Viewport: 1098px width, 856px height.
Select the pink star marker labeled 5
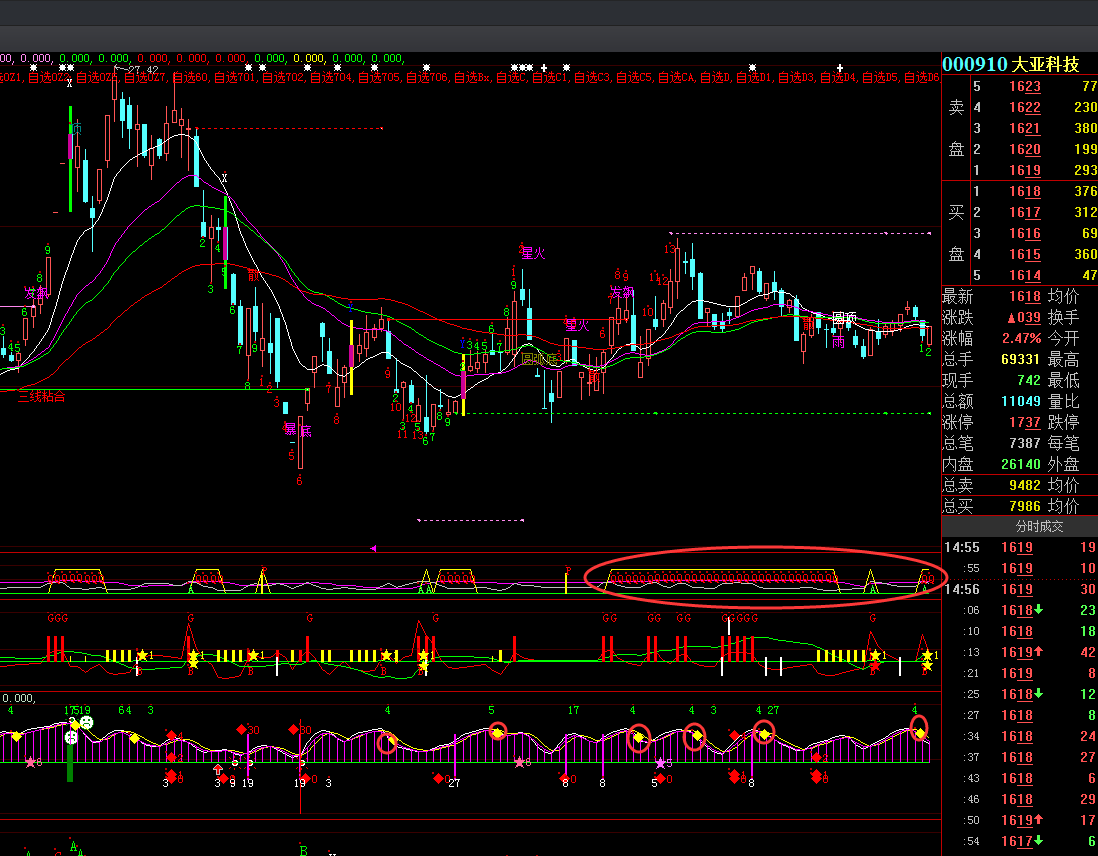pos(660,763)
